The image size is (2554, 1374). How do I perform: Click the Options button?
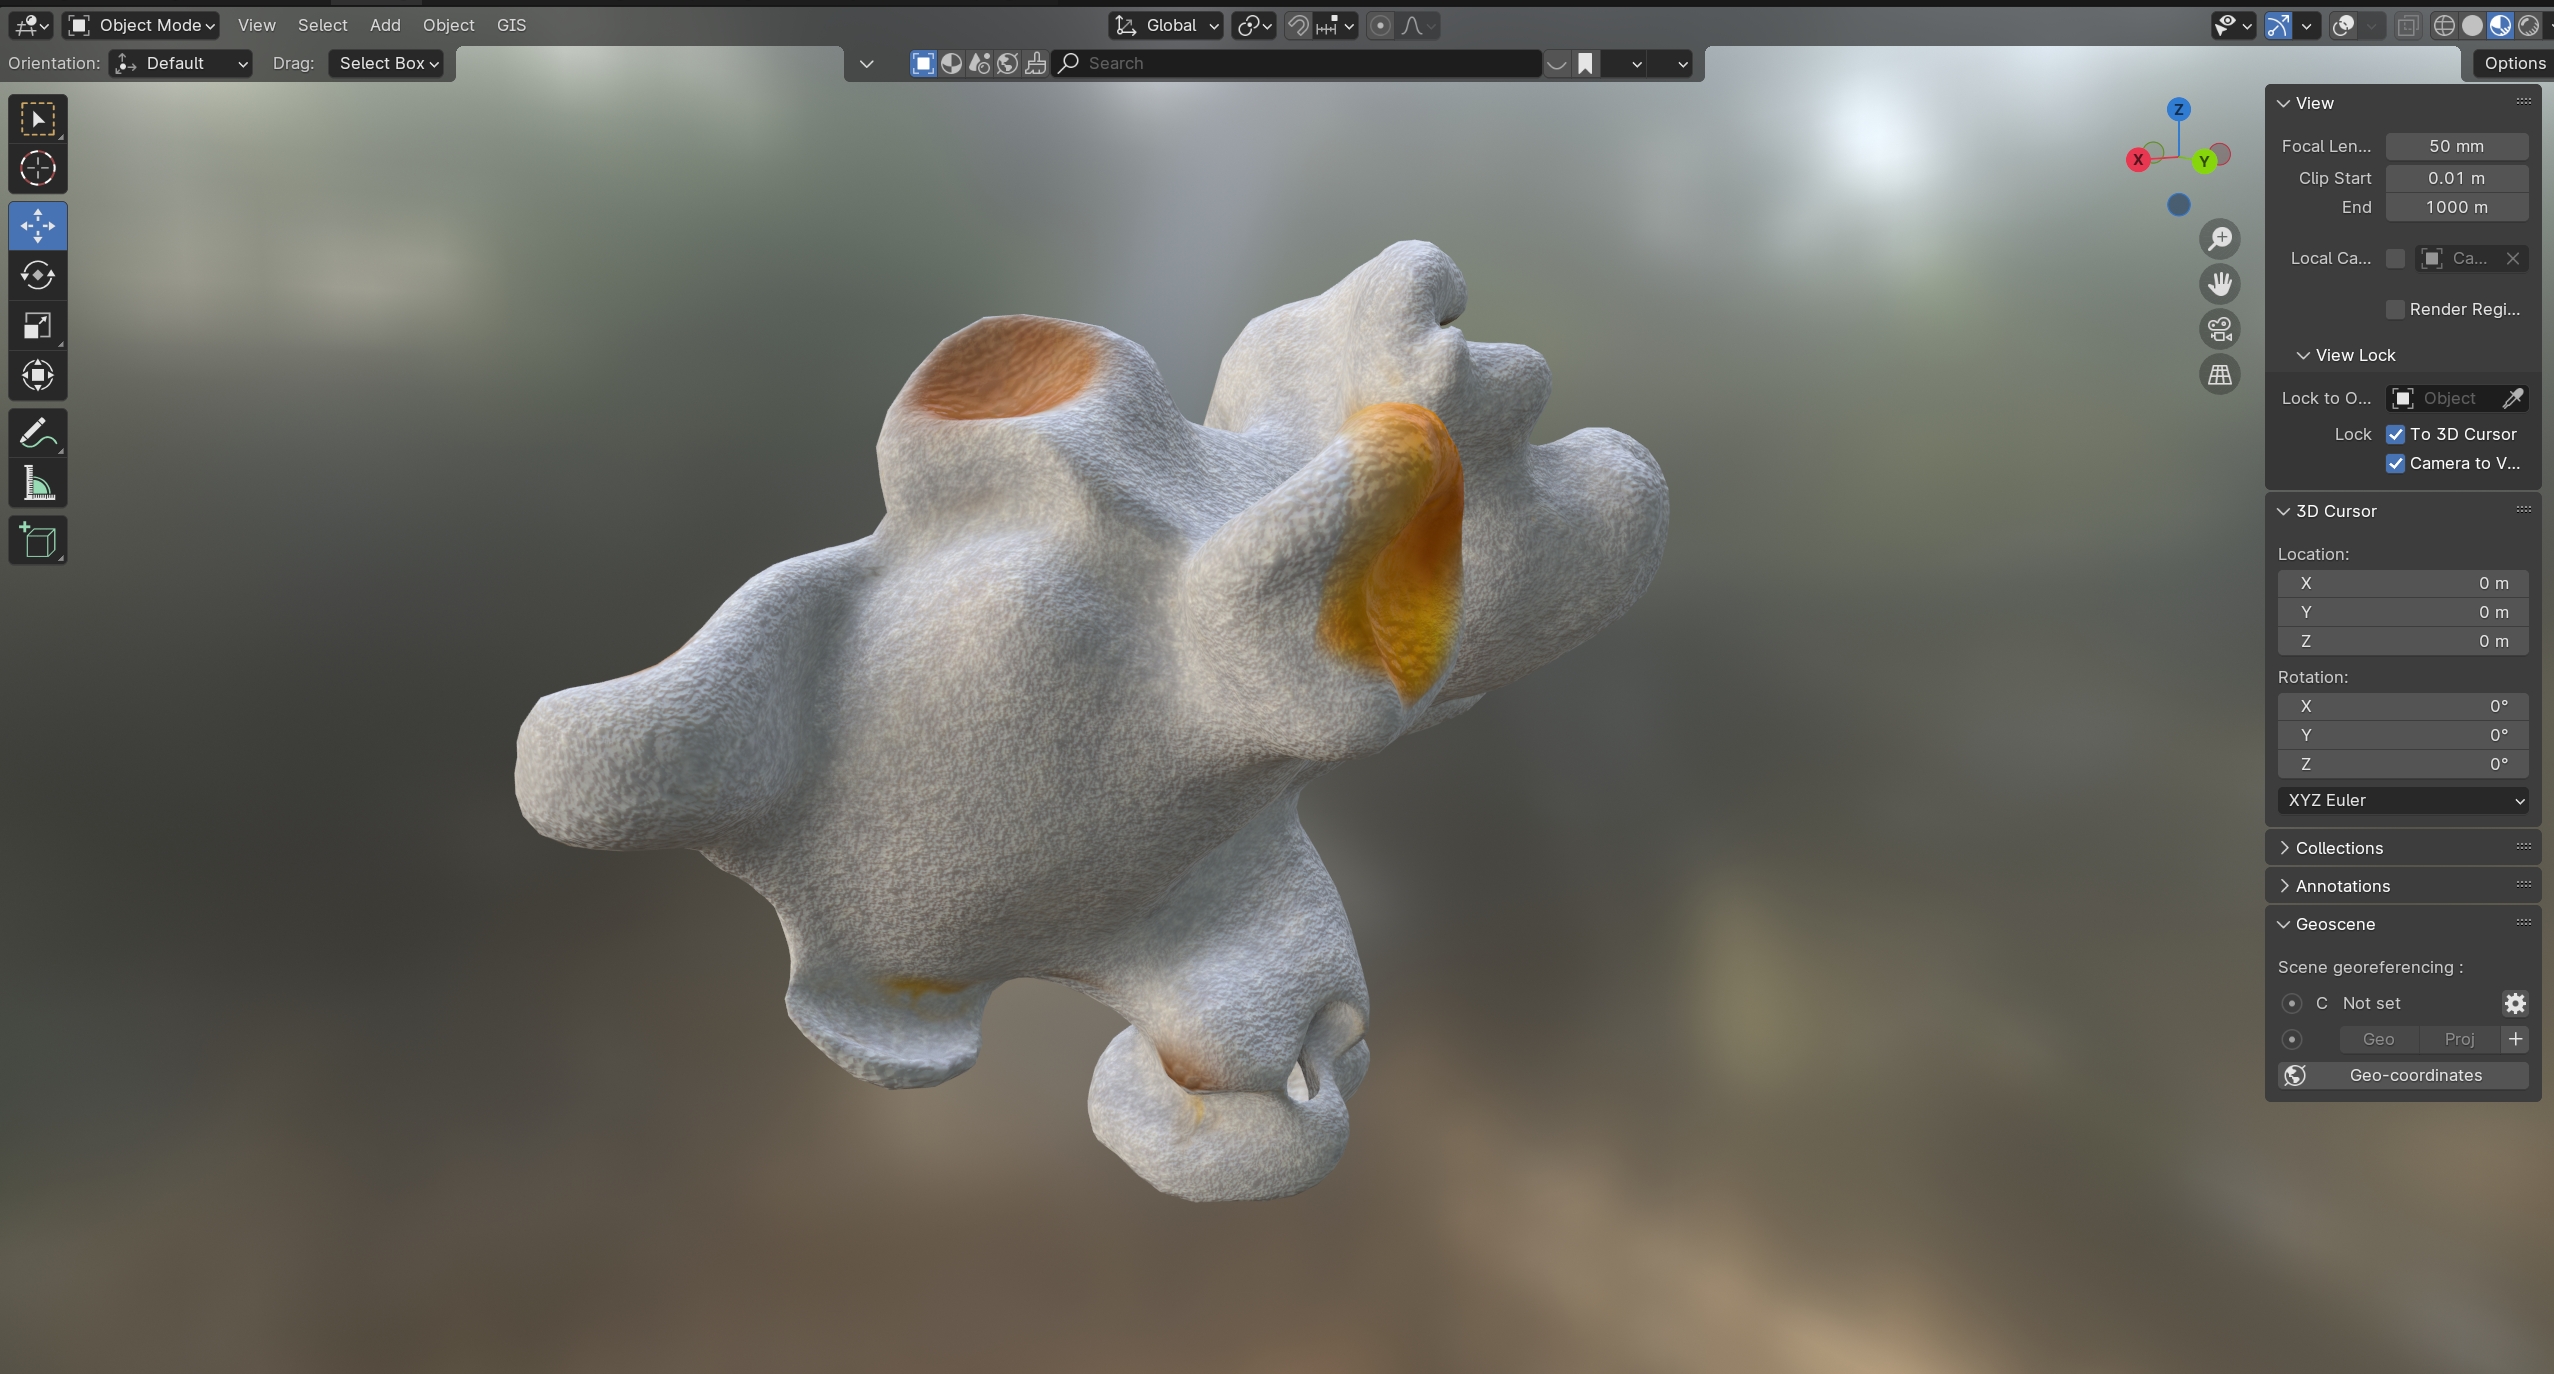tap(2513, 63)
